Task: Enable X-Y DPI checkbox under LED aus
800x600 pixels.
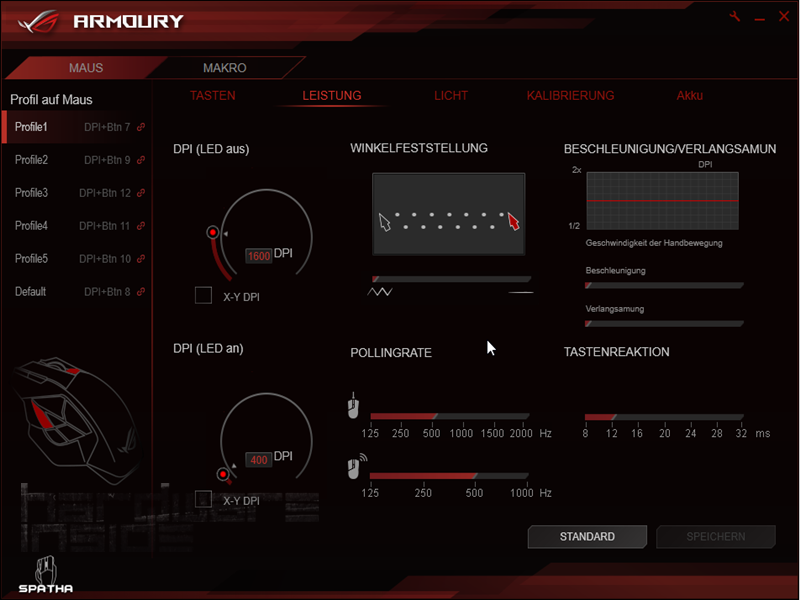Action: pyautogui.click(x=203, y=295)
